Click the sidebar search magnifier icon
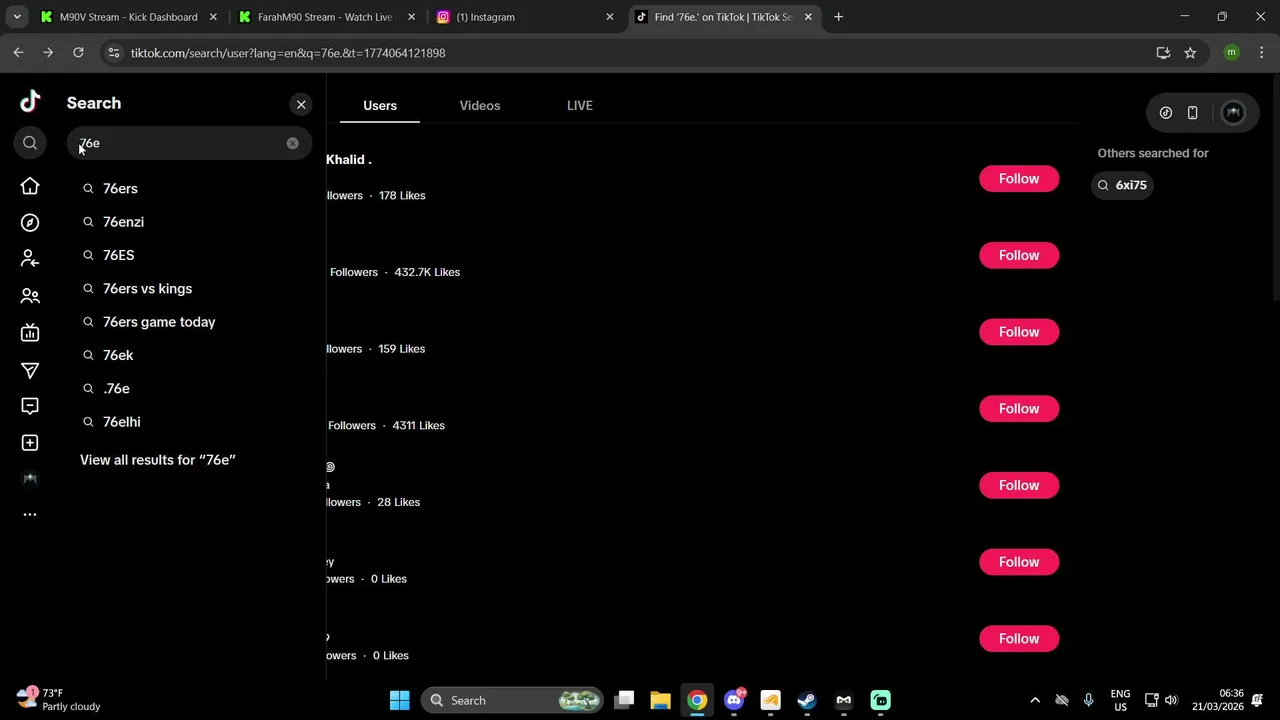1280x720 pixels. pyautogui.click(x=30, y=143)
